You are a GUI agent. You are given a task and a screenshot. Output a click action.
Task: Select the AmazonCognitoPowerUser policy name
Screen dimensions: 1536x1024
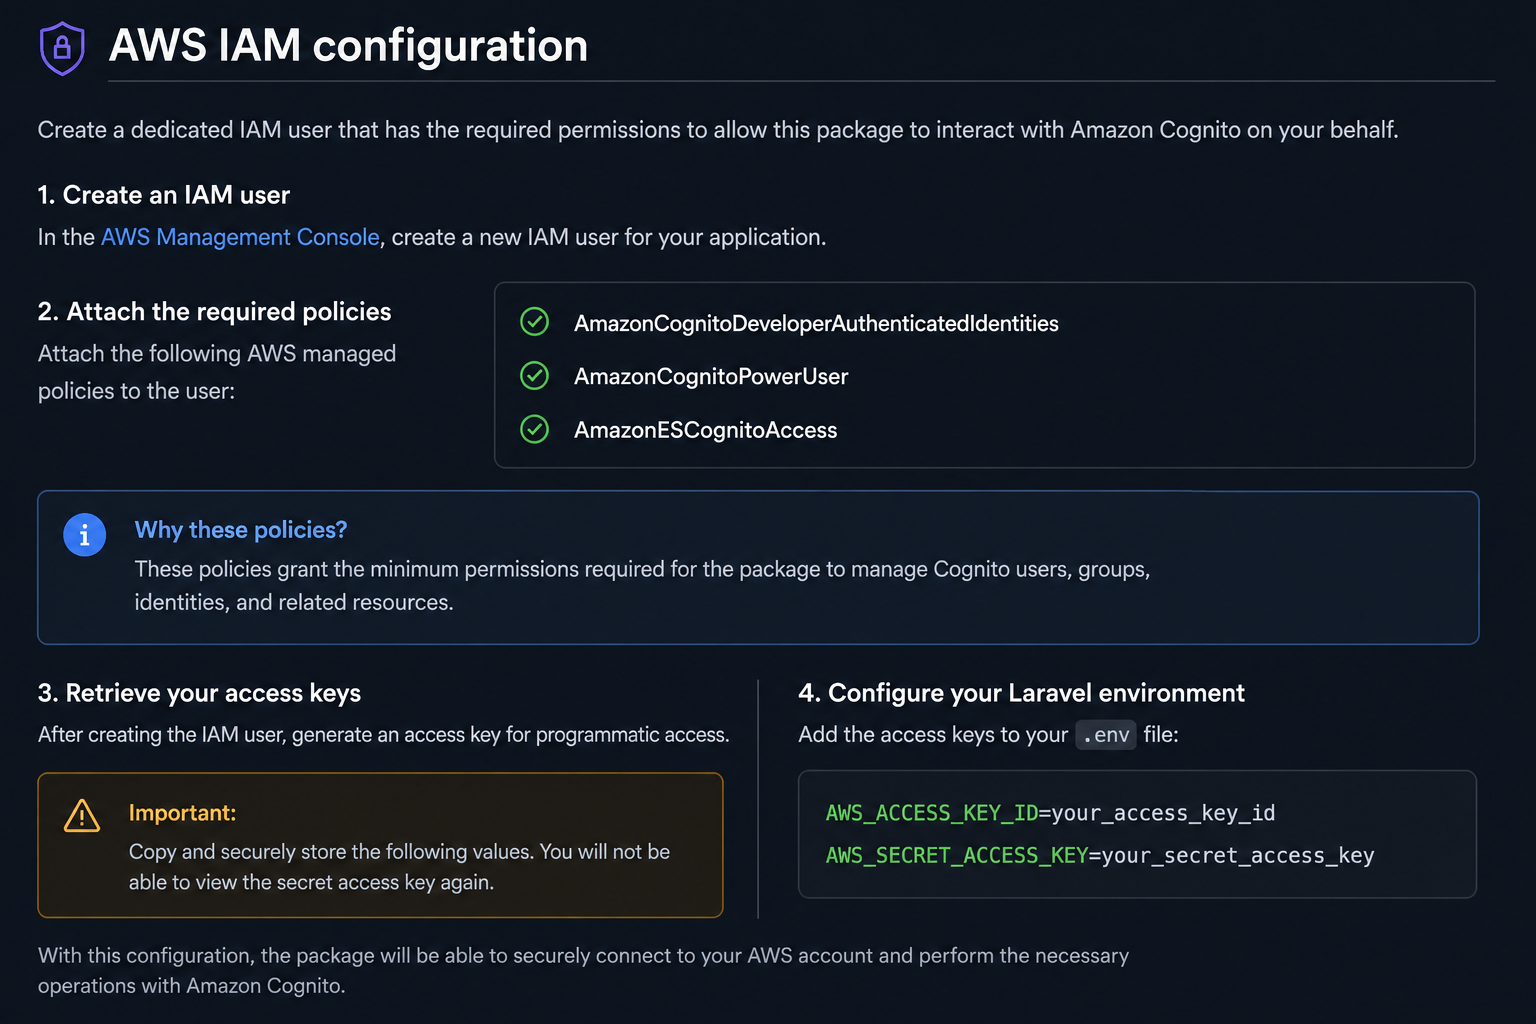[711, 376]
